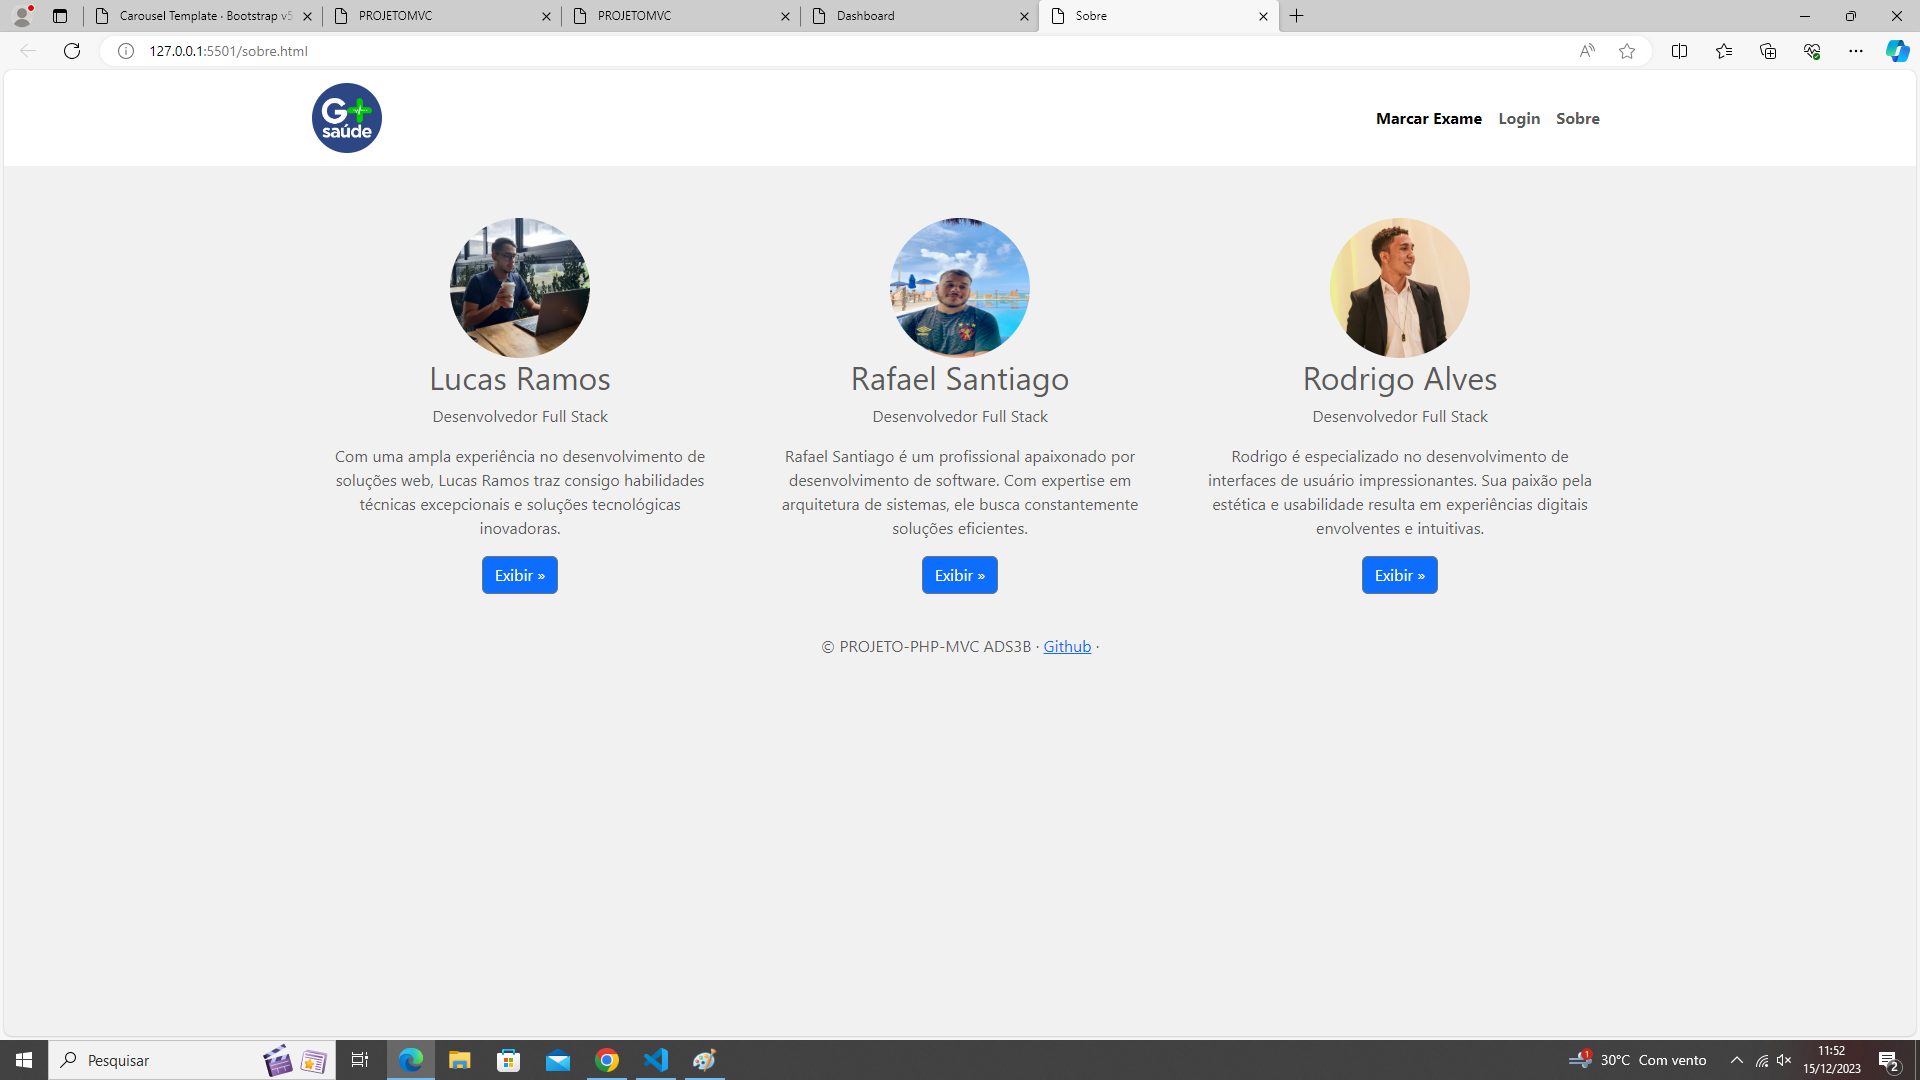Screen dimensions: 1920x1080
Task: Click Exibir button under Rodrigo Alves
Action: click(x=1399, y=575)
